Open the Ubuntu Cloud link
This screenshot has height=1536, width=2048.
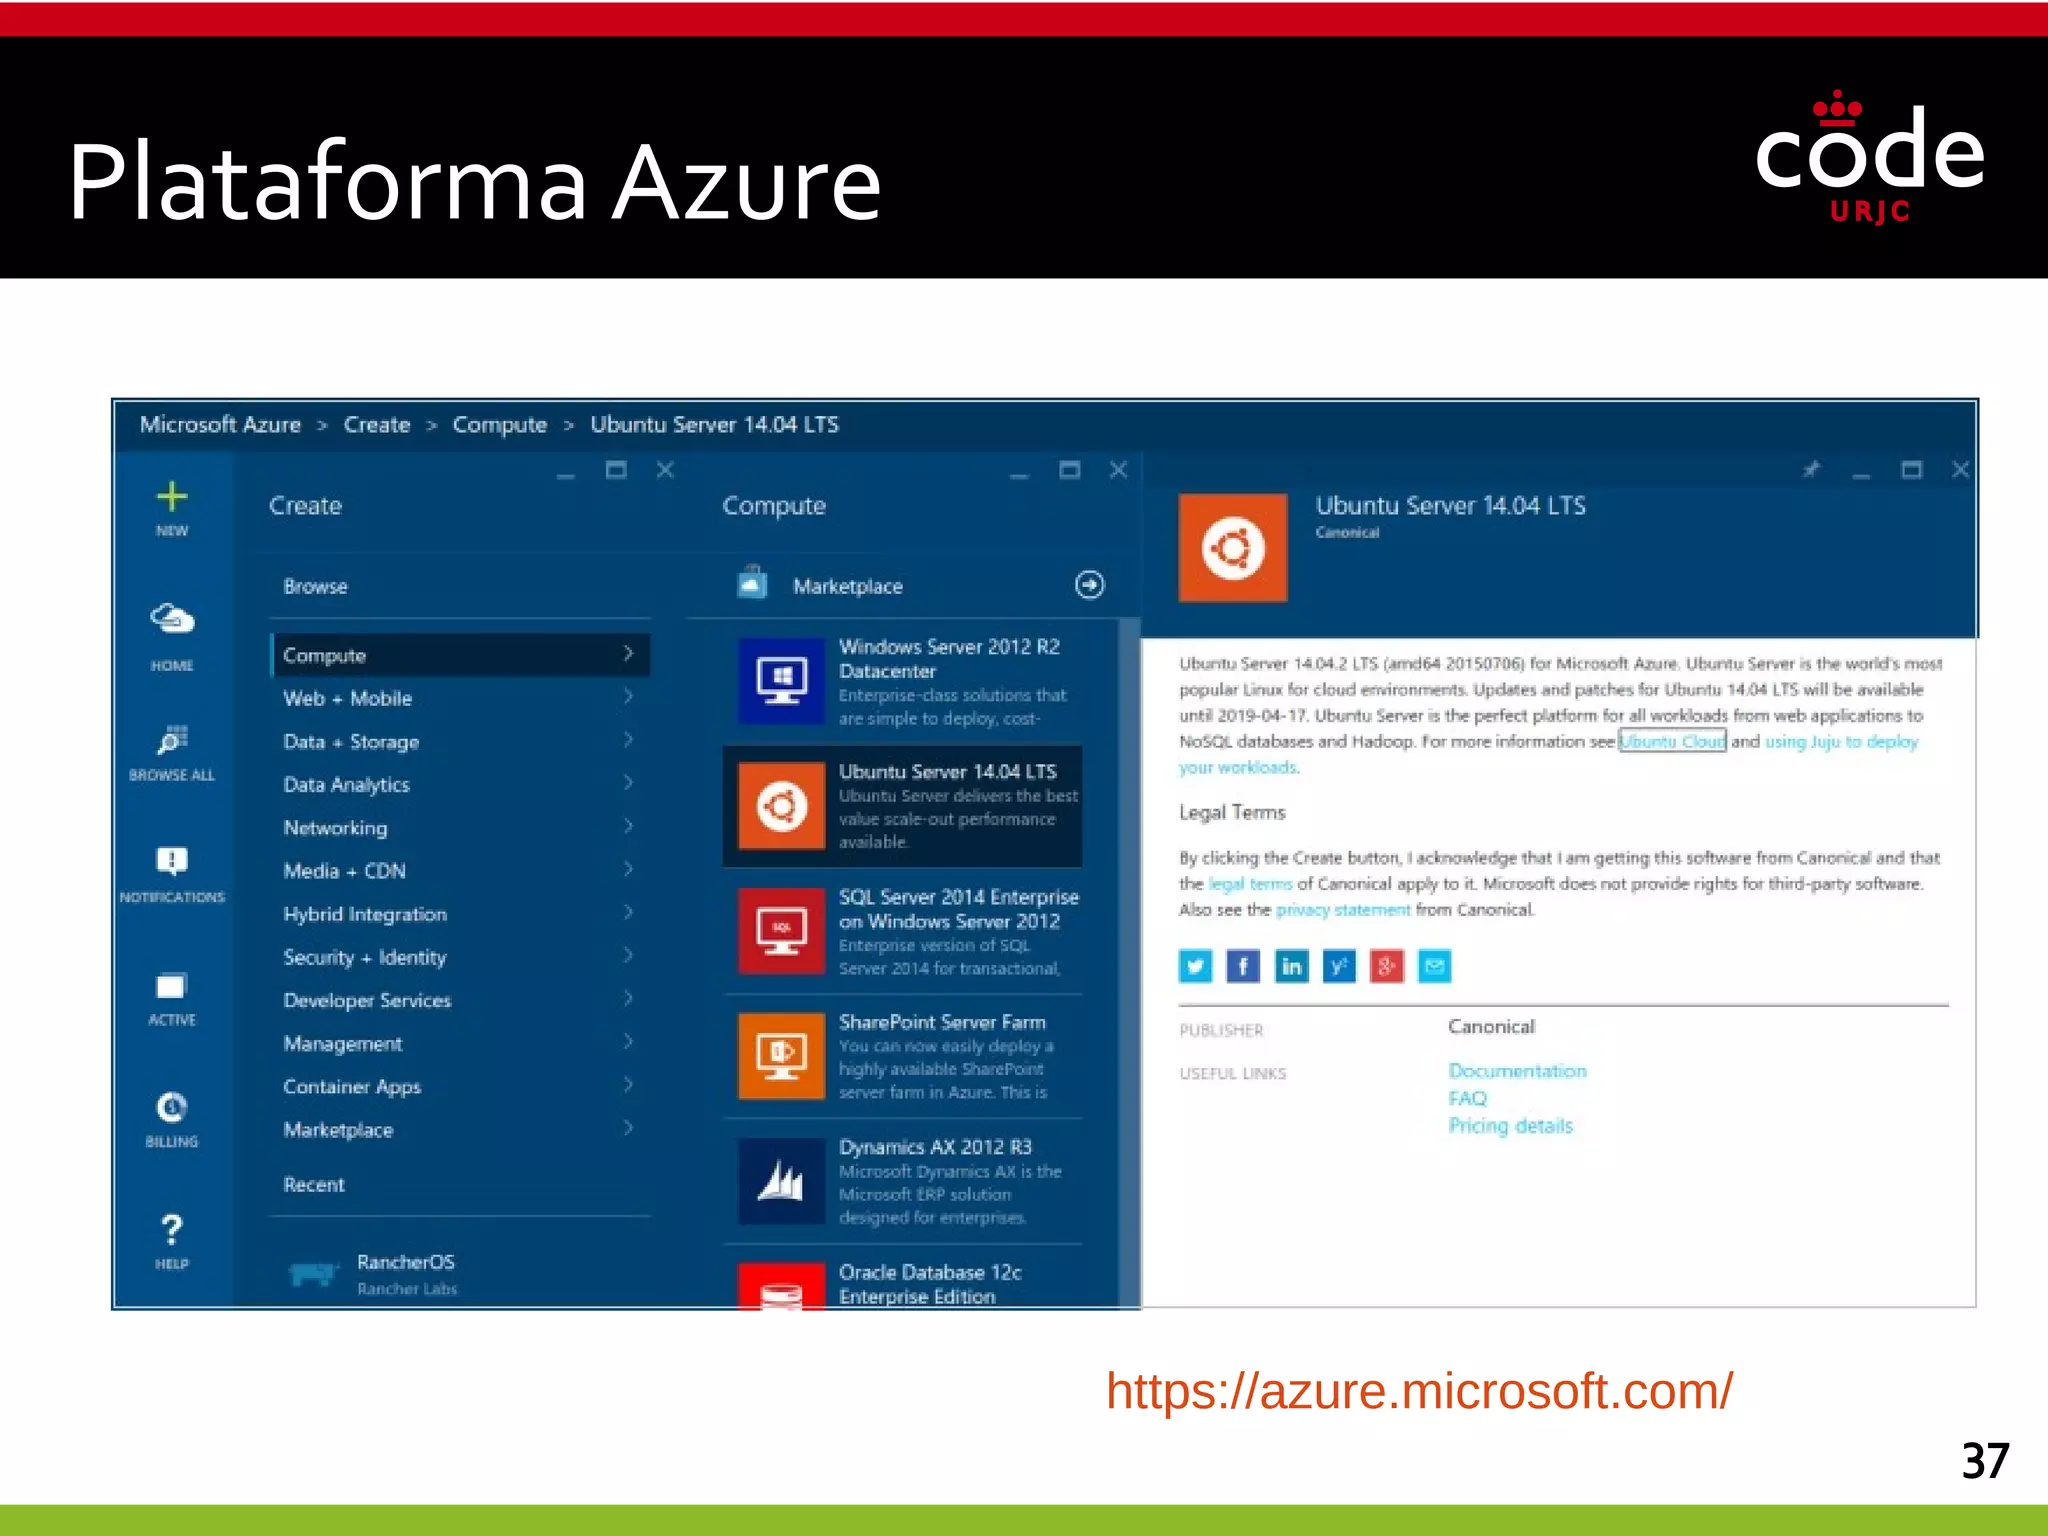click(1672, 741)
